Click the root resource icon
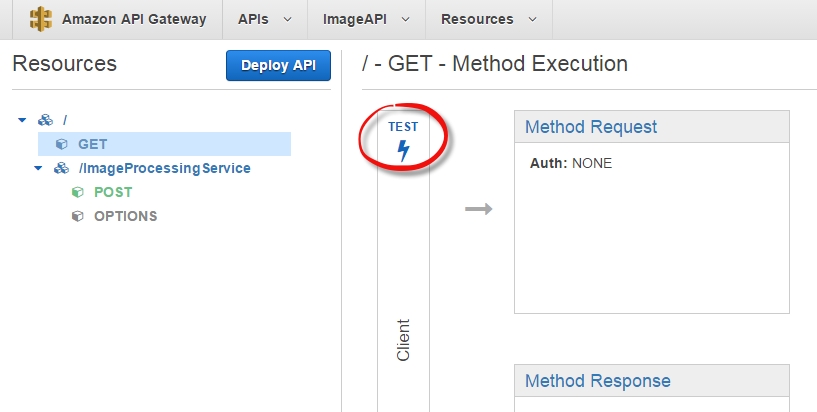Image resolution: width=817 pixels, height=412 pixels. pos(46,120)
